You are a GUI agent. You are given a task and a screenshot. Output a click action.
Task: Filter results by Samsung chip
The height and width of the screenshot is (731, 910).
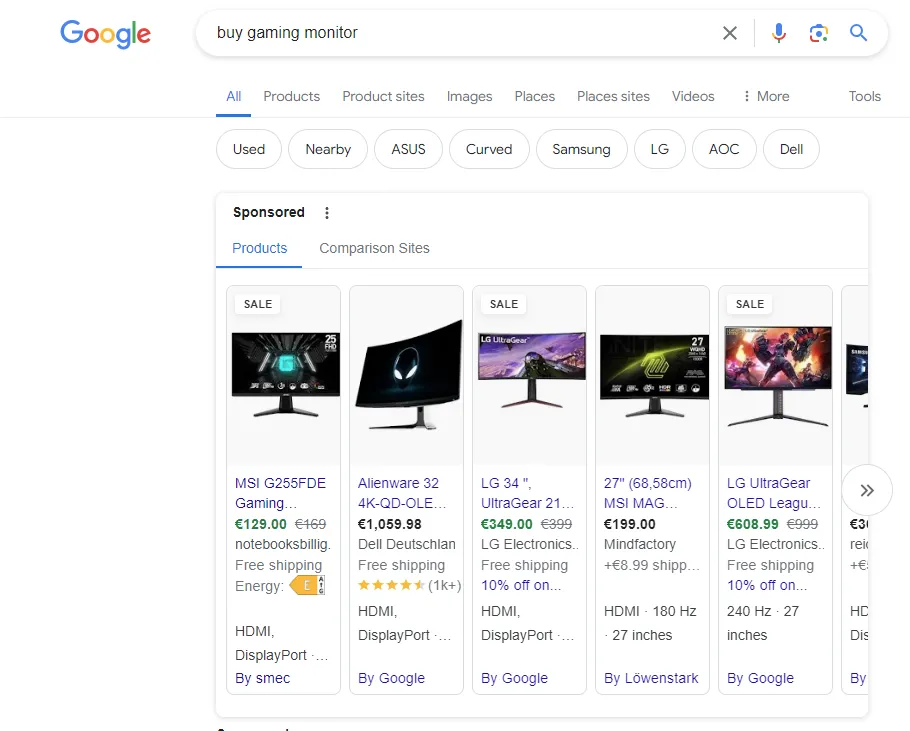[581, 149]
